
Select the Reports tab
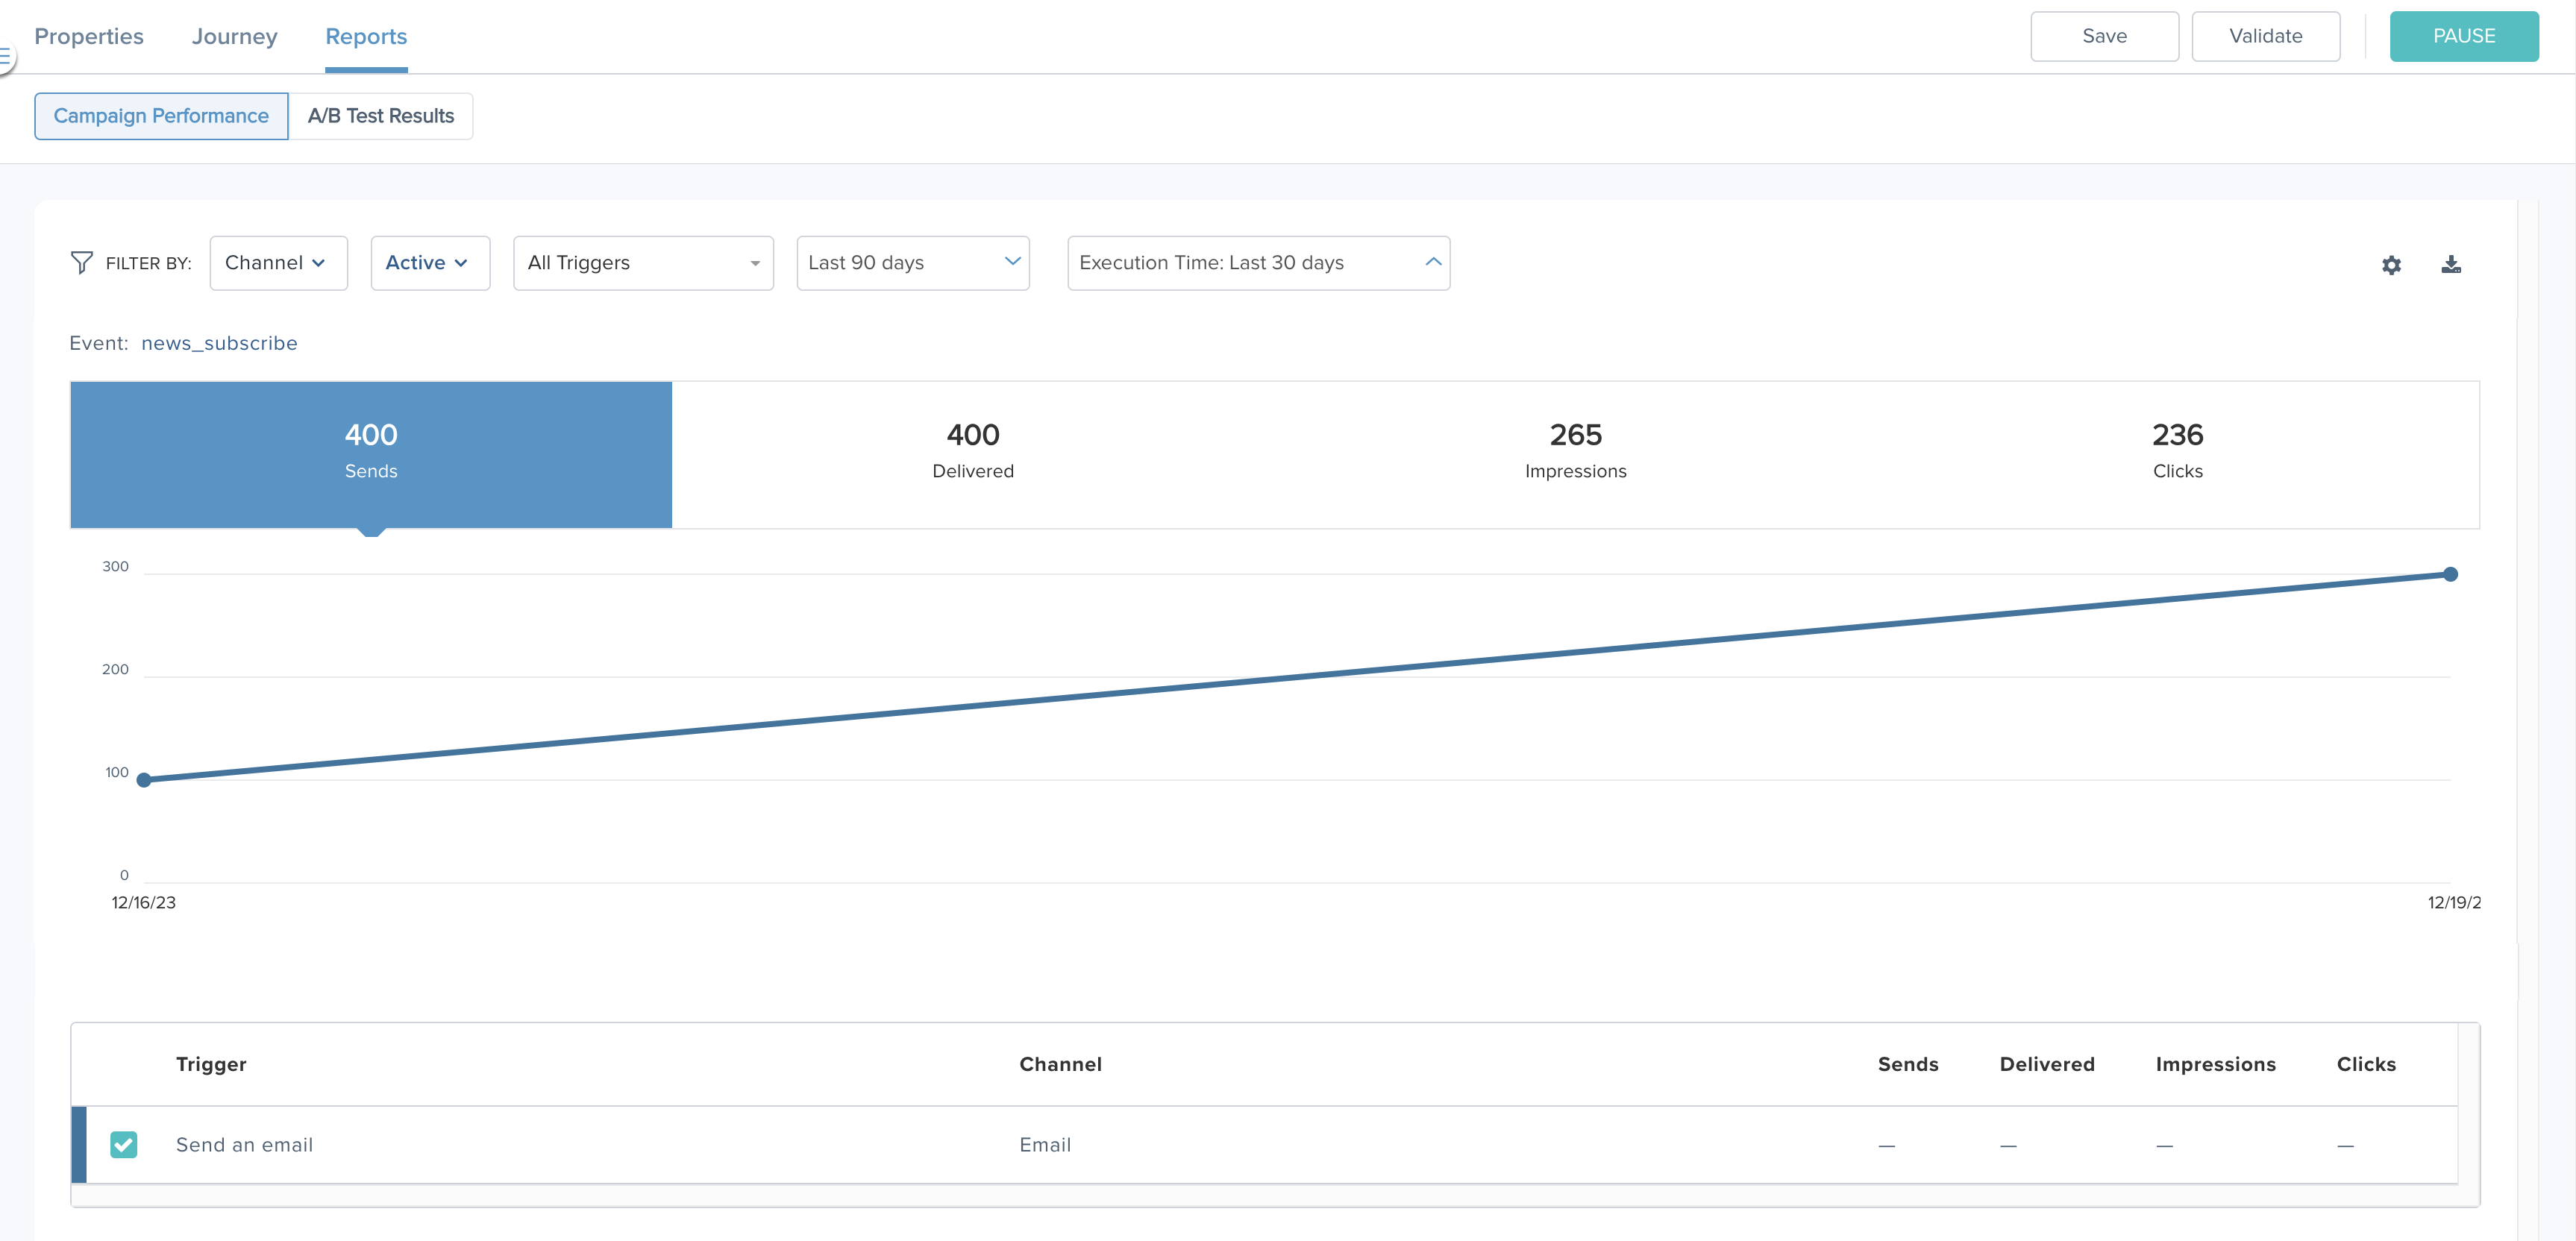coord(366,36)
